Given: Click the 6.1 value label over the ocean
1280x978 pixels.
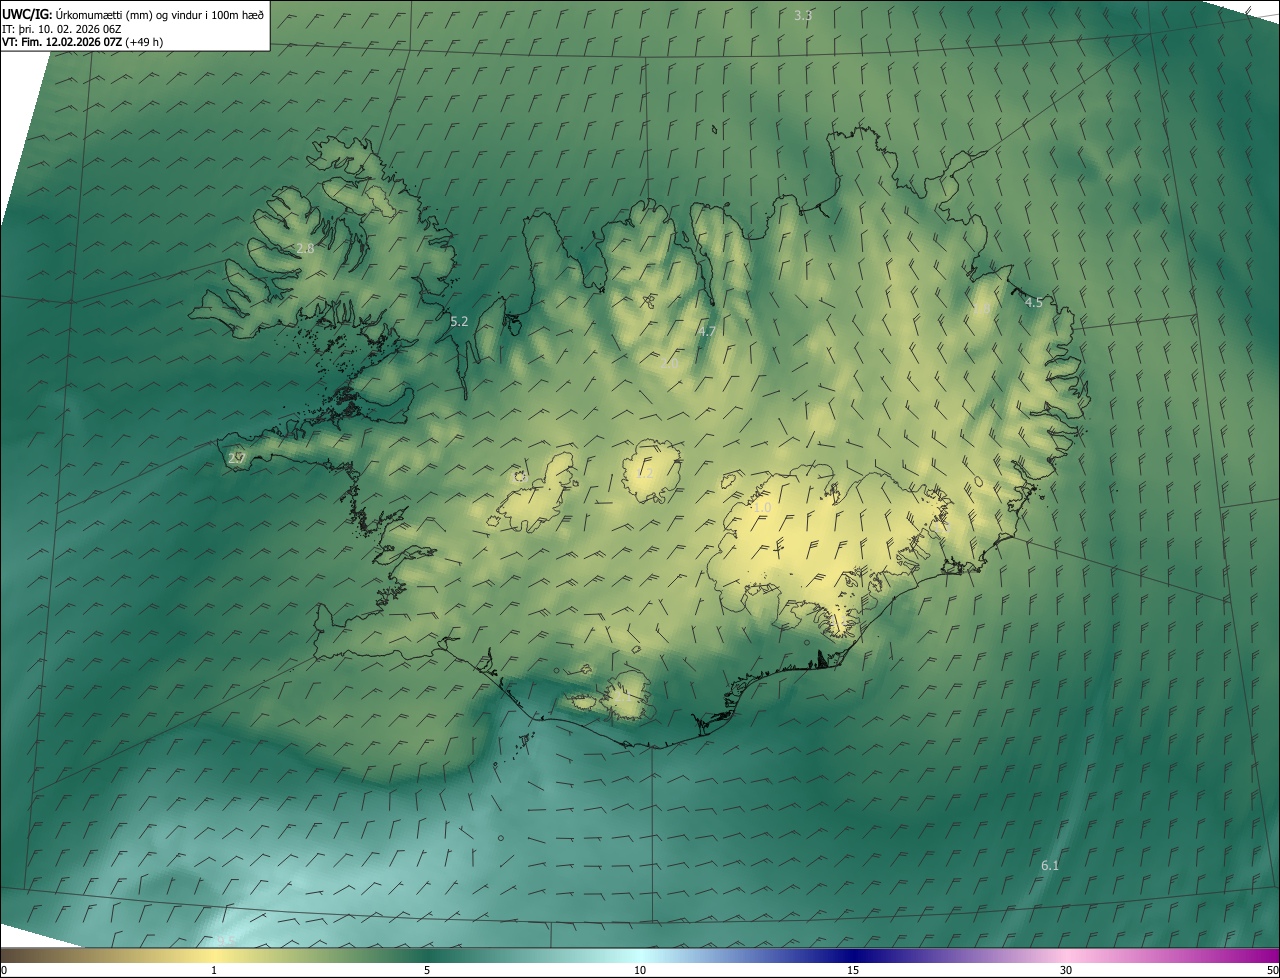Looking at the screenshot, I should (x=1050, y=865).
